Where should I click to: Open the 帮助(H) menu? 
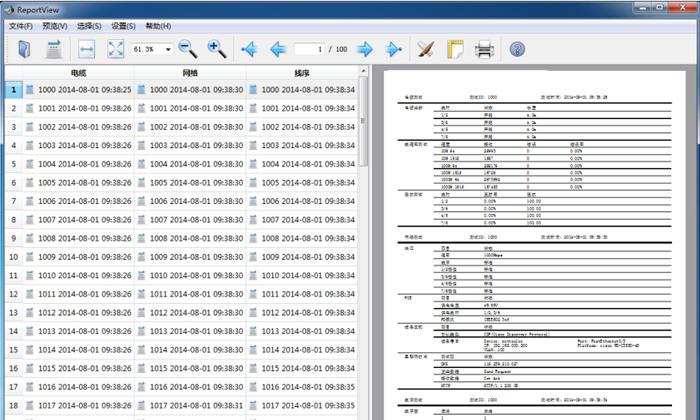point(158,26)
